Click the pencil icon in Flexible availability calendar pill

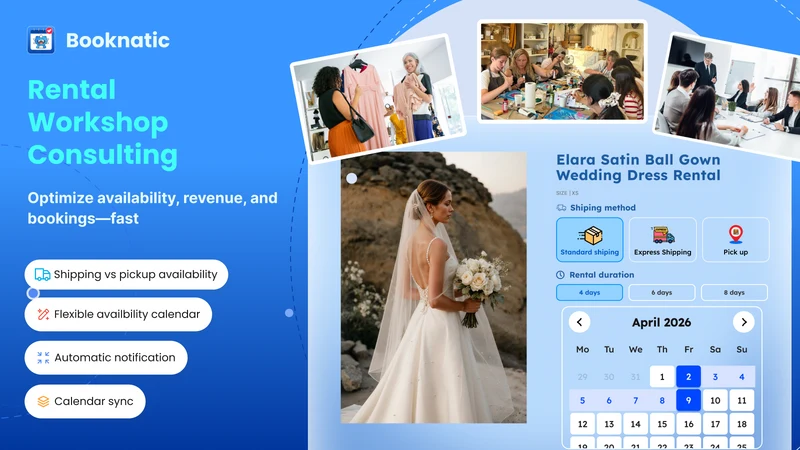[x=43, y=314]
